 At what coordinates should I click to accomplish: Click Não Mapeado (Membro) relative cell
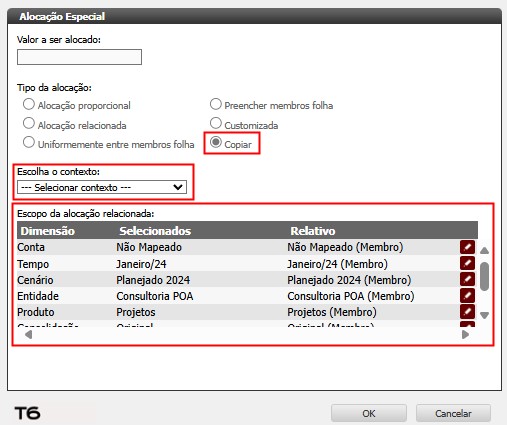(345, 247)
